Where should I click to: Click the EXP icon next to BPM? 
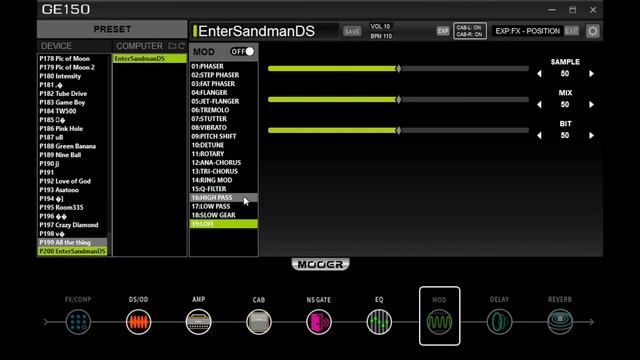tap(443, 31)
